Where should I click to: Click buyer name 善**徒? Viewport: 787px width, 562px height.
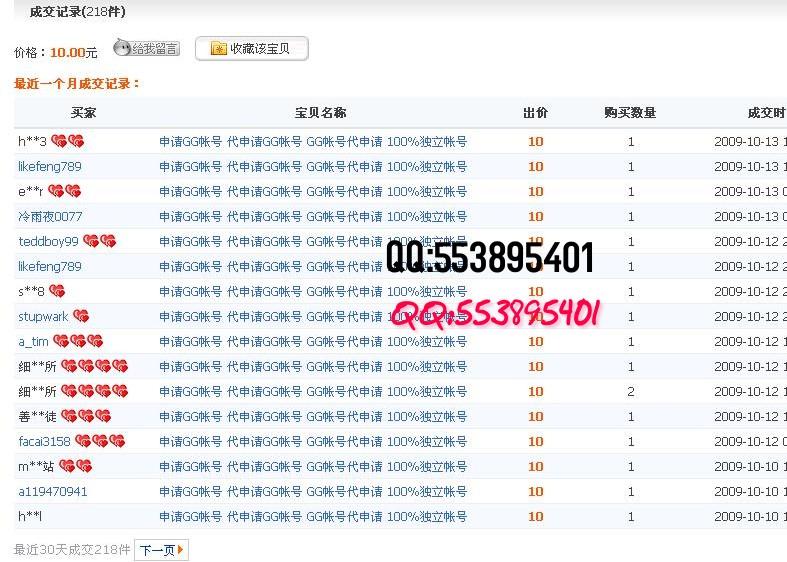point(37,416)
